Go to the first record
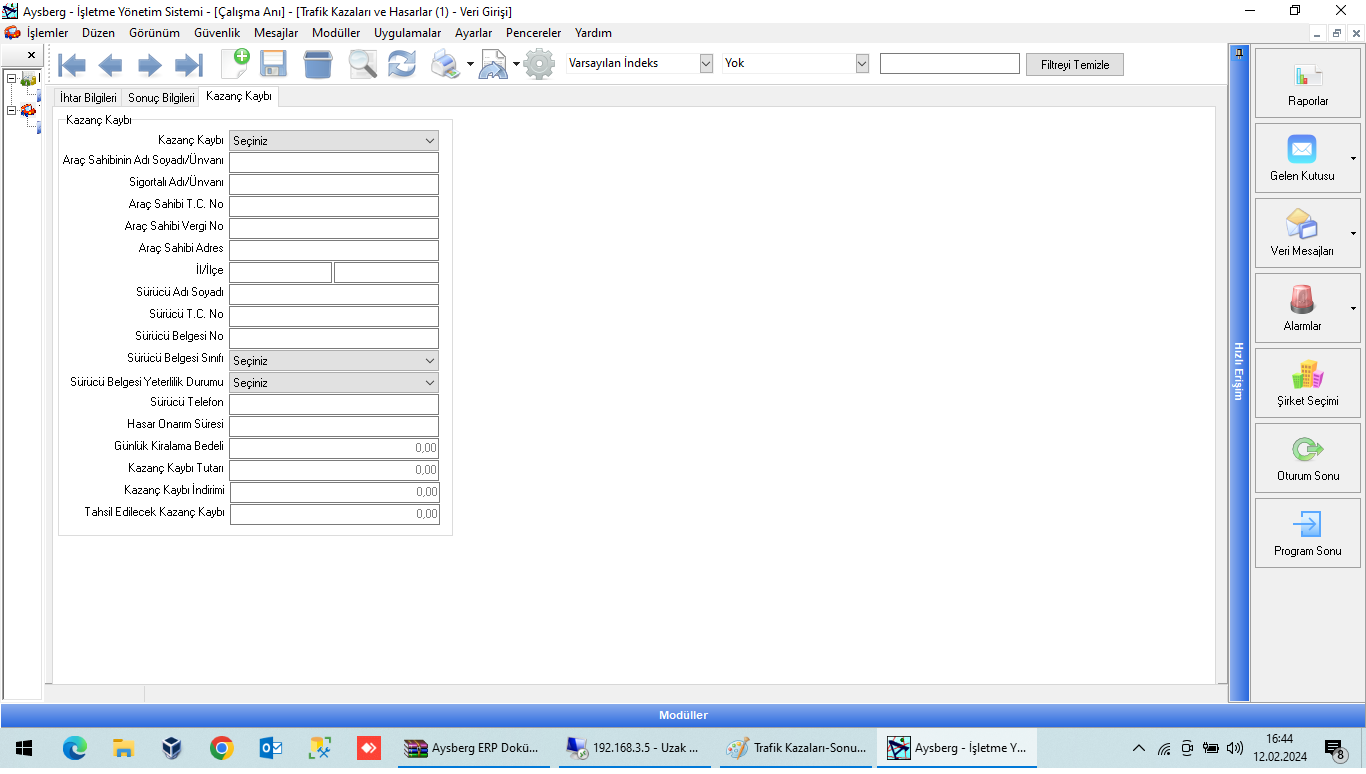 72,65
